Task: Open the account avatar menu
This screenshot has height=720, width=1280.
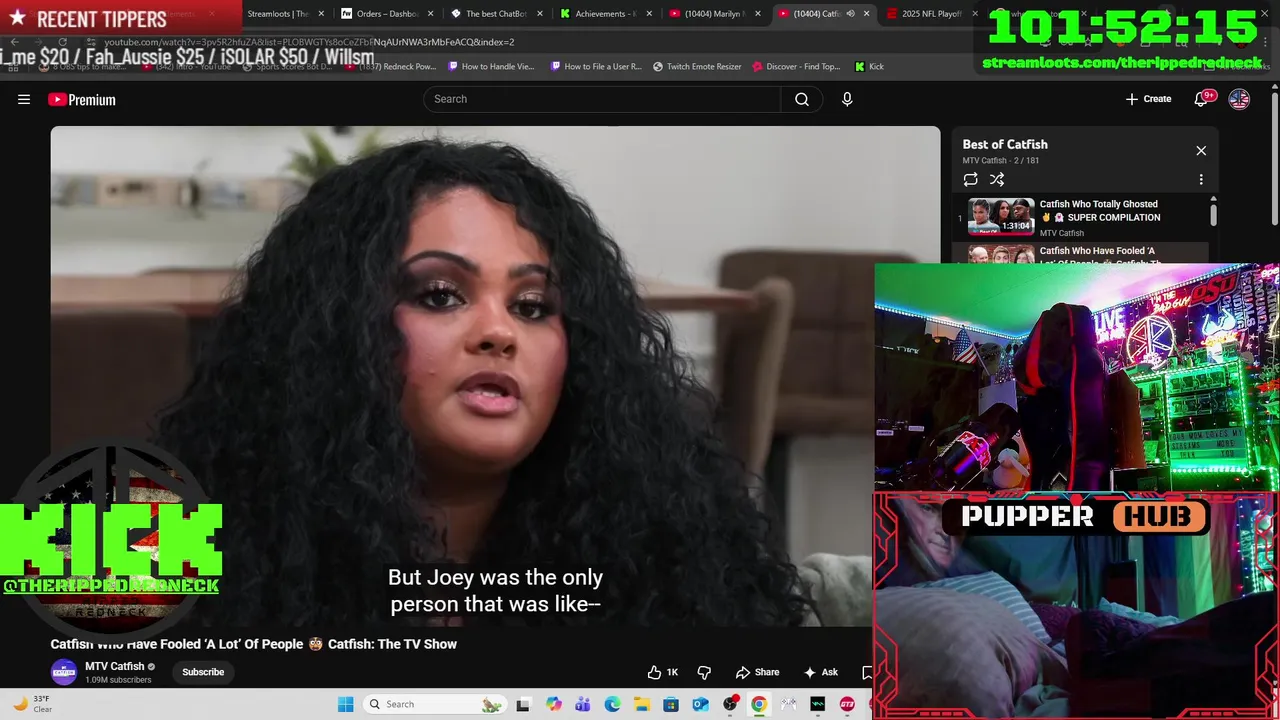Action: point(1239,99)
